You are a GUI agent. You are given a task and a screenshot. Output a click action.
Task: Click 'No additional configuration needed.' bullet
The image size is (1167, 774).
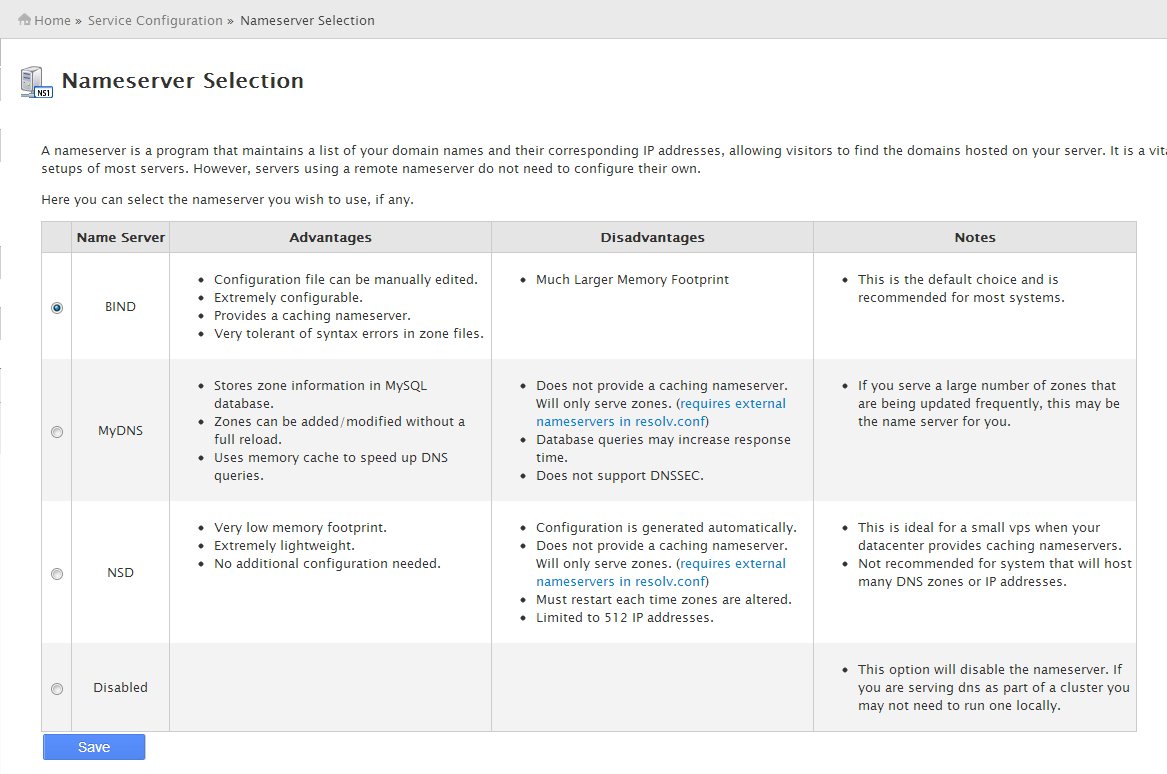pyautogui.click(x=327, y=563)
